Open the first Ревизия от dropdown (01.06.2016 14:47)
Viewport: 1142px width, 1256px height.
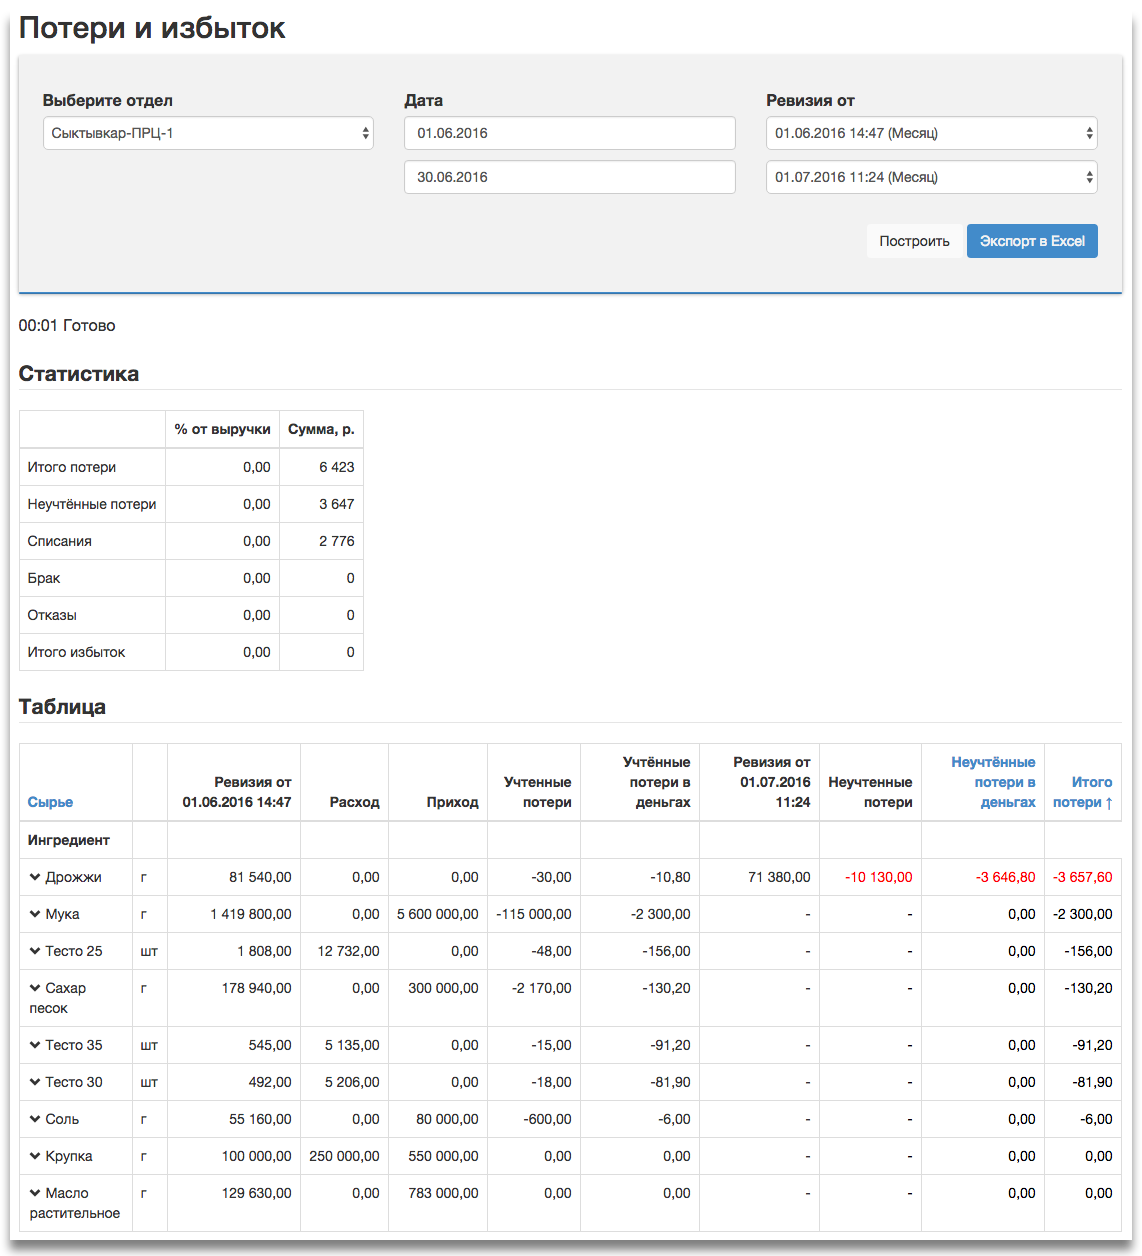[932, 133]
